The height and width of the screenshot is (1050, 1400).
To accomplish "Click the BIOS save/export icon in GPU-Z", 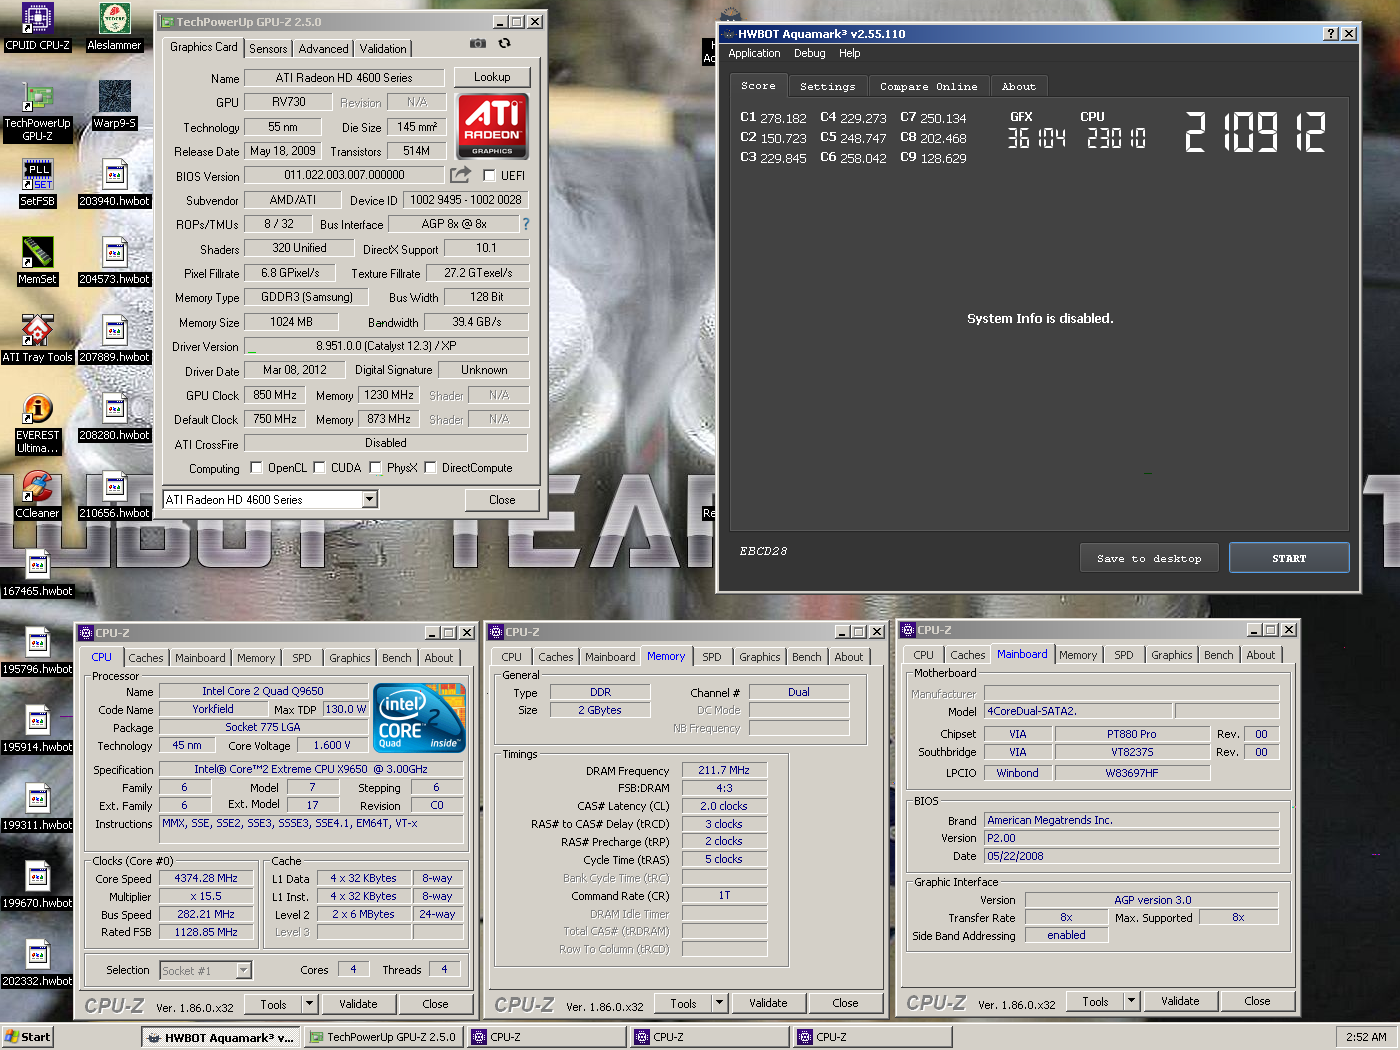I will click(460, 175).
